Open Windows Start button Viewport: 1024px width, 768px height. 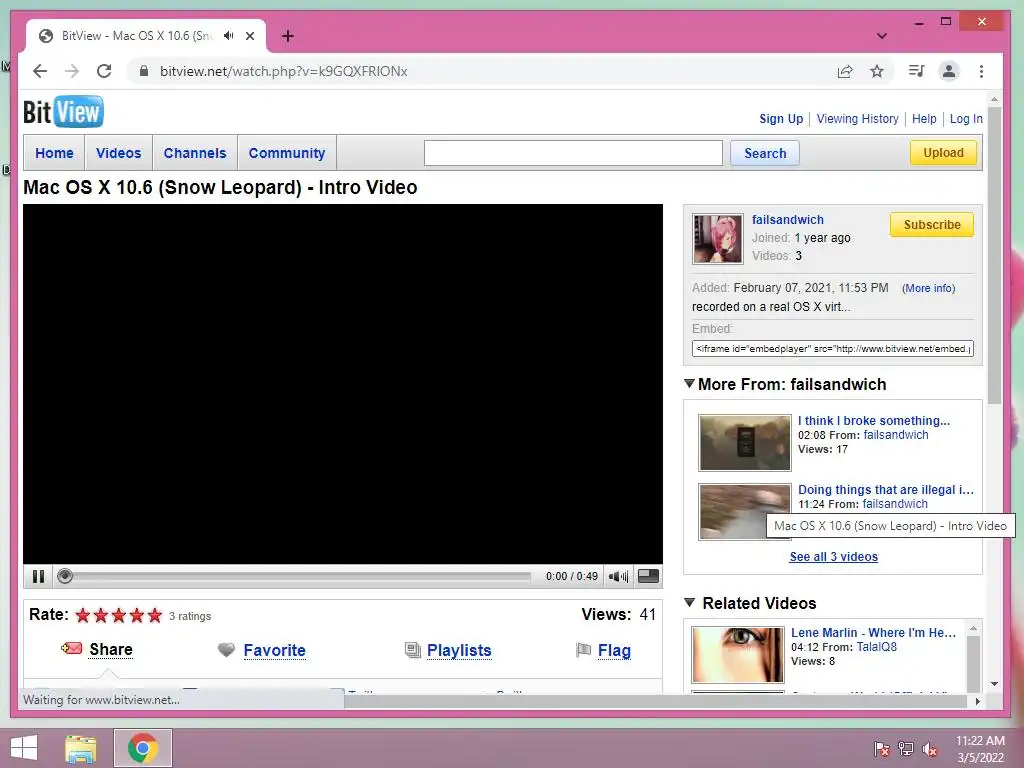(x=24, y=748)
